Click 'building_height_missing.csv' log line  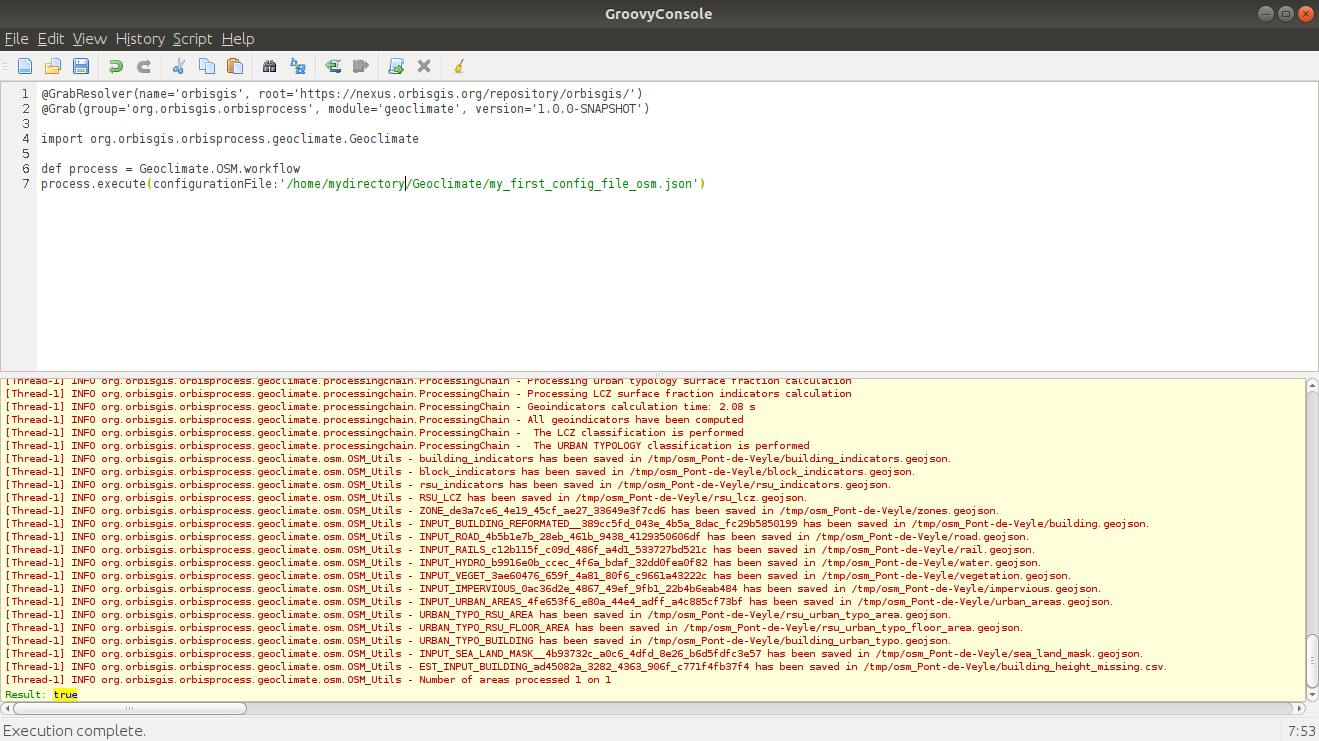coord(586,667)
